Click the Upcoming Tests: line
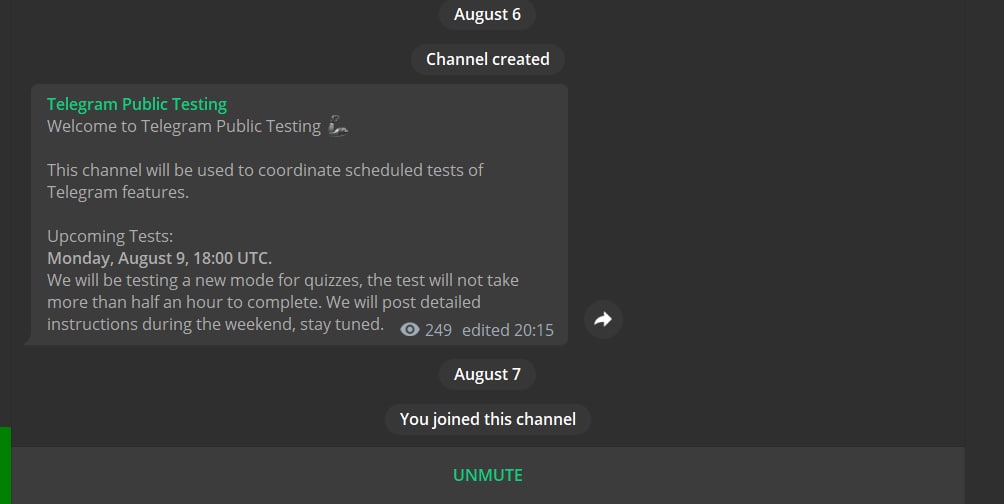The width and height of the screenshot is (1004, 504). [110, 236]
